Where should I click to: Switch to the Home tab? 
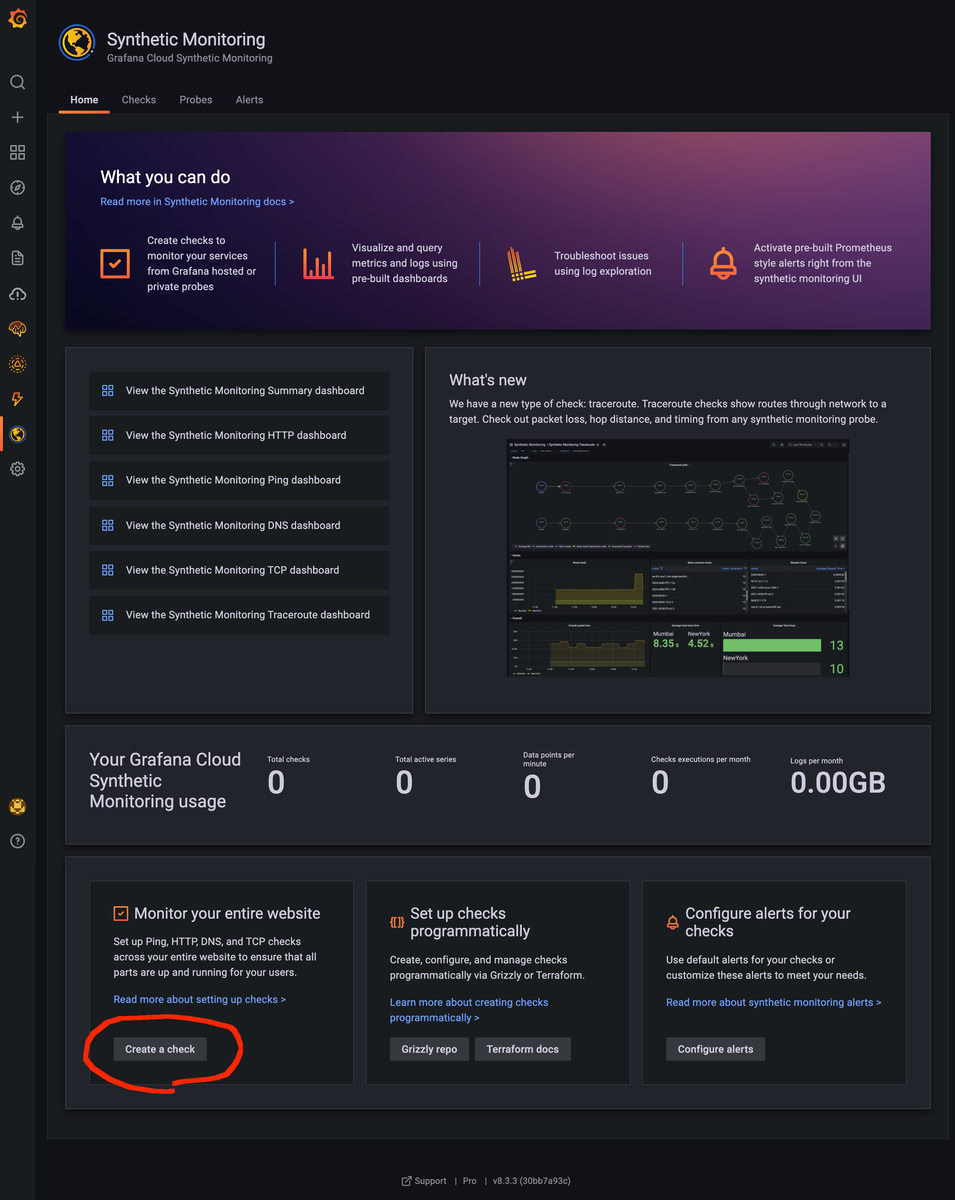pyautogui.click(x=84, y=100)
